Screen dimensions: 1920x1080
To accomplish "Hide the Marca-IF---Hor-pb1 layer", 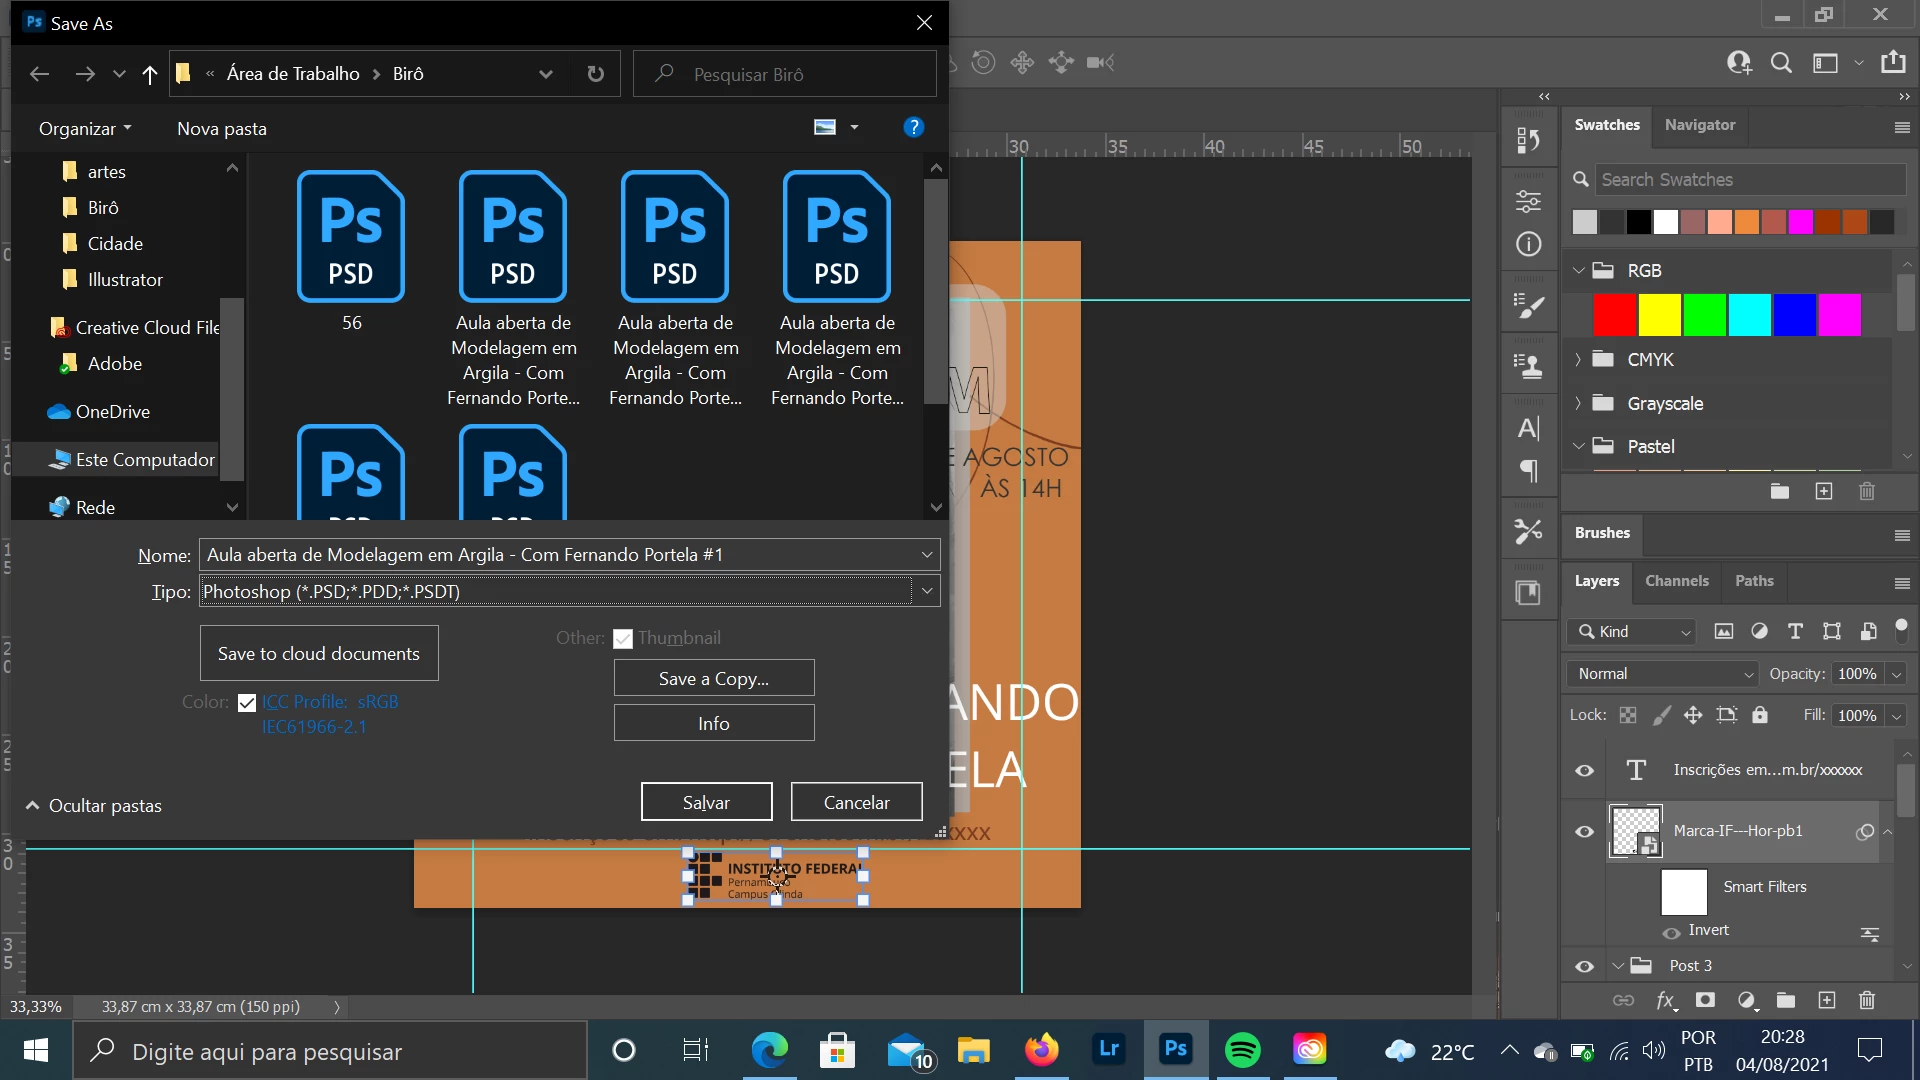I will [1584, 832].
